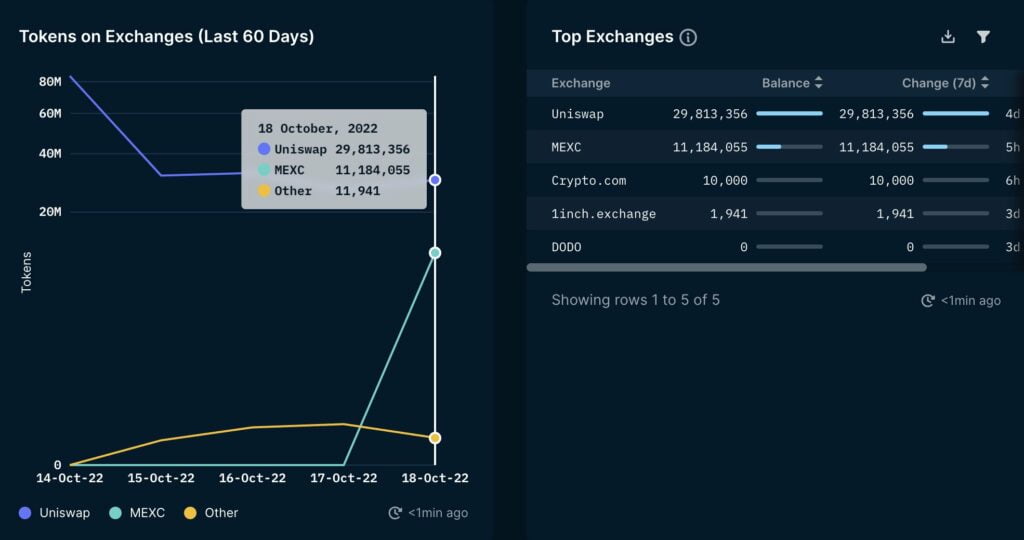The height and width of the screenshot is (540, 1024).
Task: Click the DODO exchange row
Action: (x=566, y=246)
